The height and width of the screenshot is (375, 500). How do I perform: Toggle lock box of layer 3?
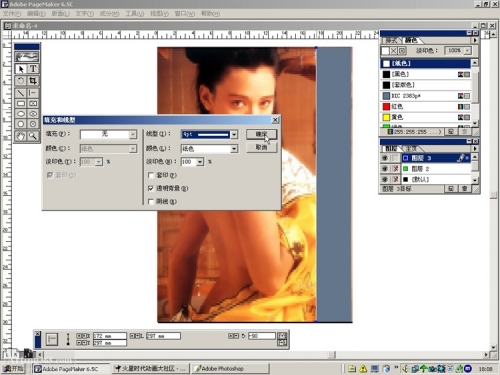tap(395, 158)
